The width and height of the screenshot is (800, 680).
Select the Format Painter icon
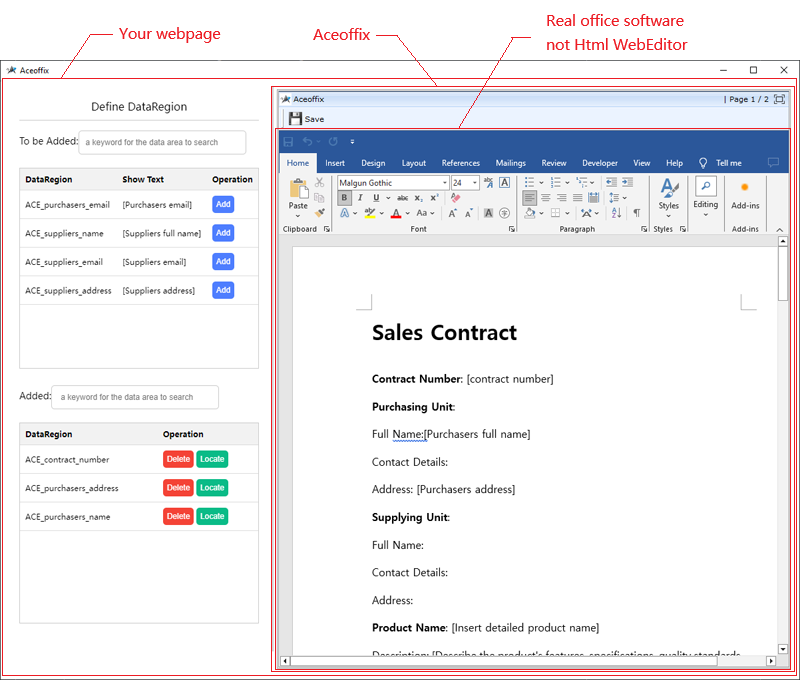(318, 213)
